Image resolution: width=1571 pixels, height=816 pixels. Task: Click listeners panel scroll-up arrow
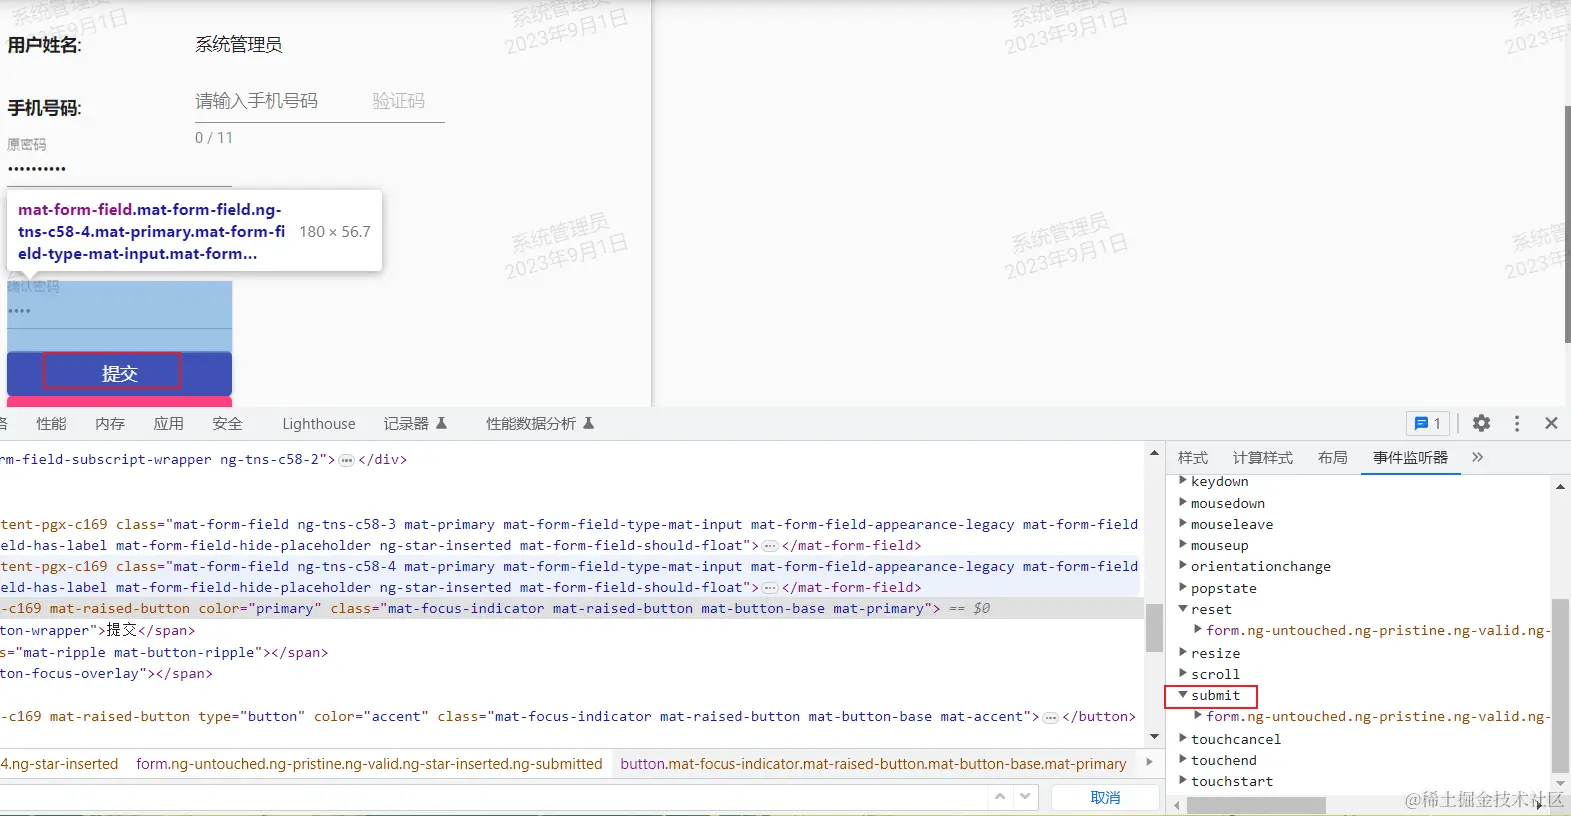[1560, 486]
